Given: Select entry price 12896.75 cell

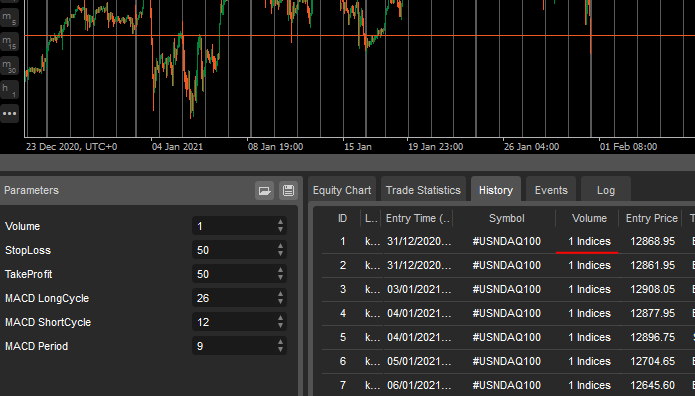Looking at the screenshot, I should [652, 337].
